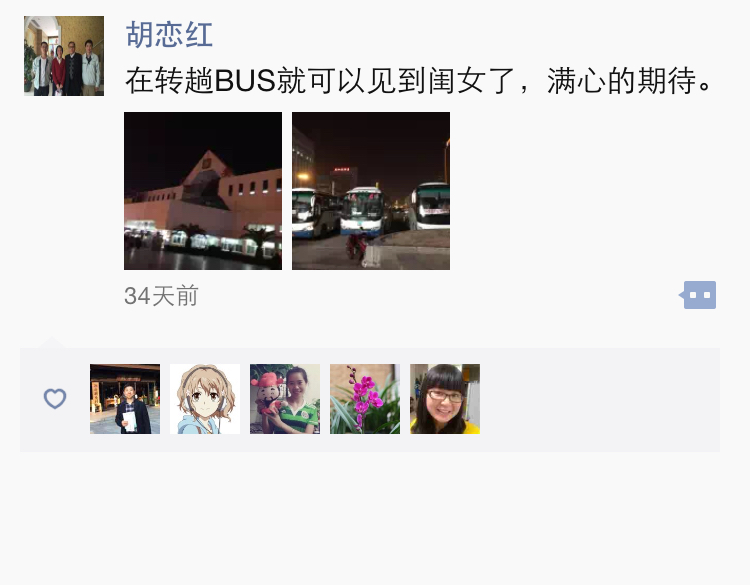This screenshot has height=585, width=750.
Task: Tap the word BUS in the caption
Action: point(245,80)
